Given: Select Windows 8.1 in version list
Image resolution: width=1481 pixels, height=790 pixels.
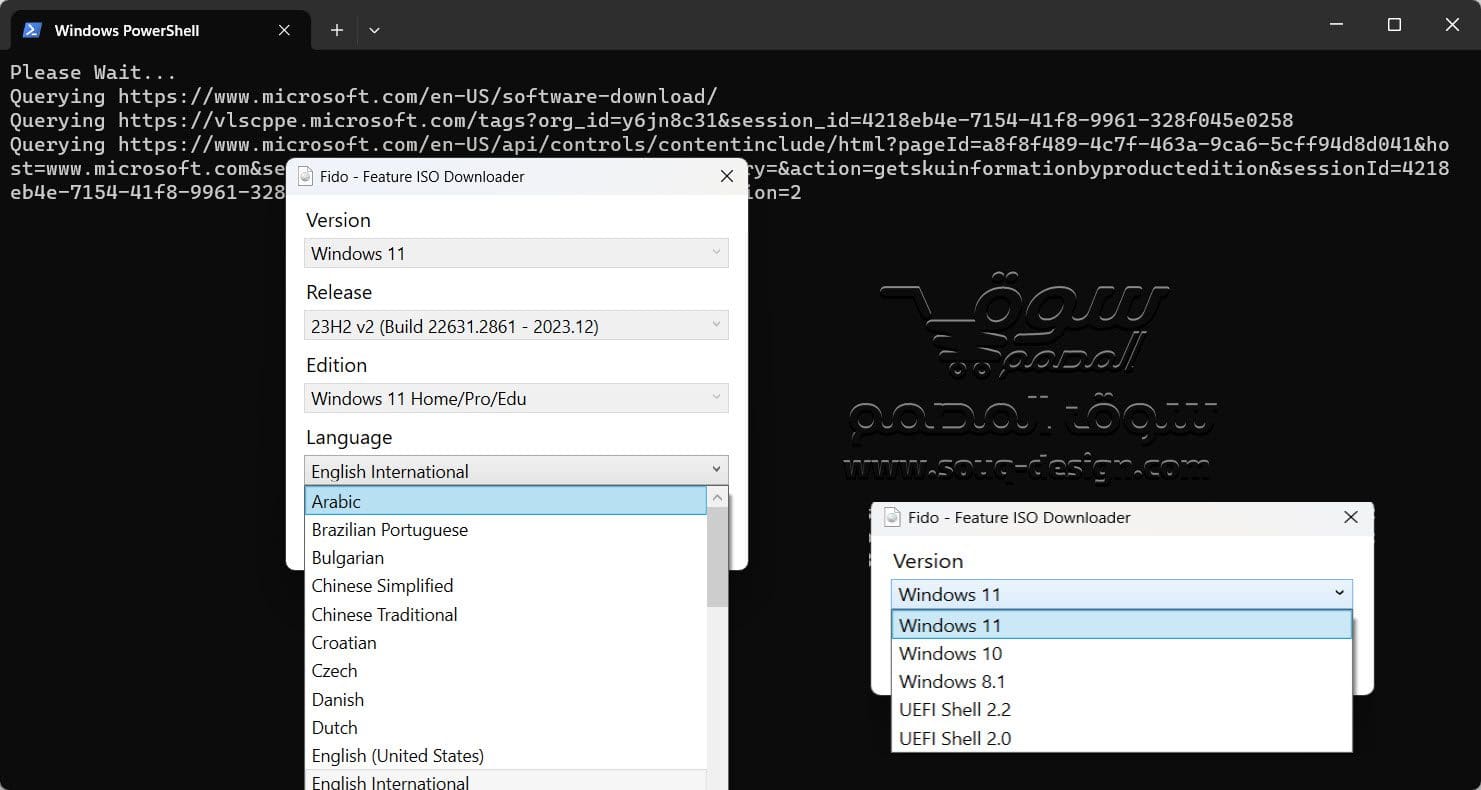Looking at the screenshot, I should pyautogui.click(x=1121, y=682).
